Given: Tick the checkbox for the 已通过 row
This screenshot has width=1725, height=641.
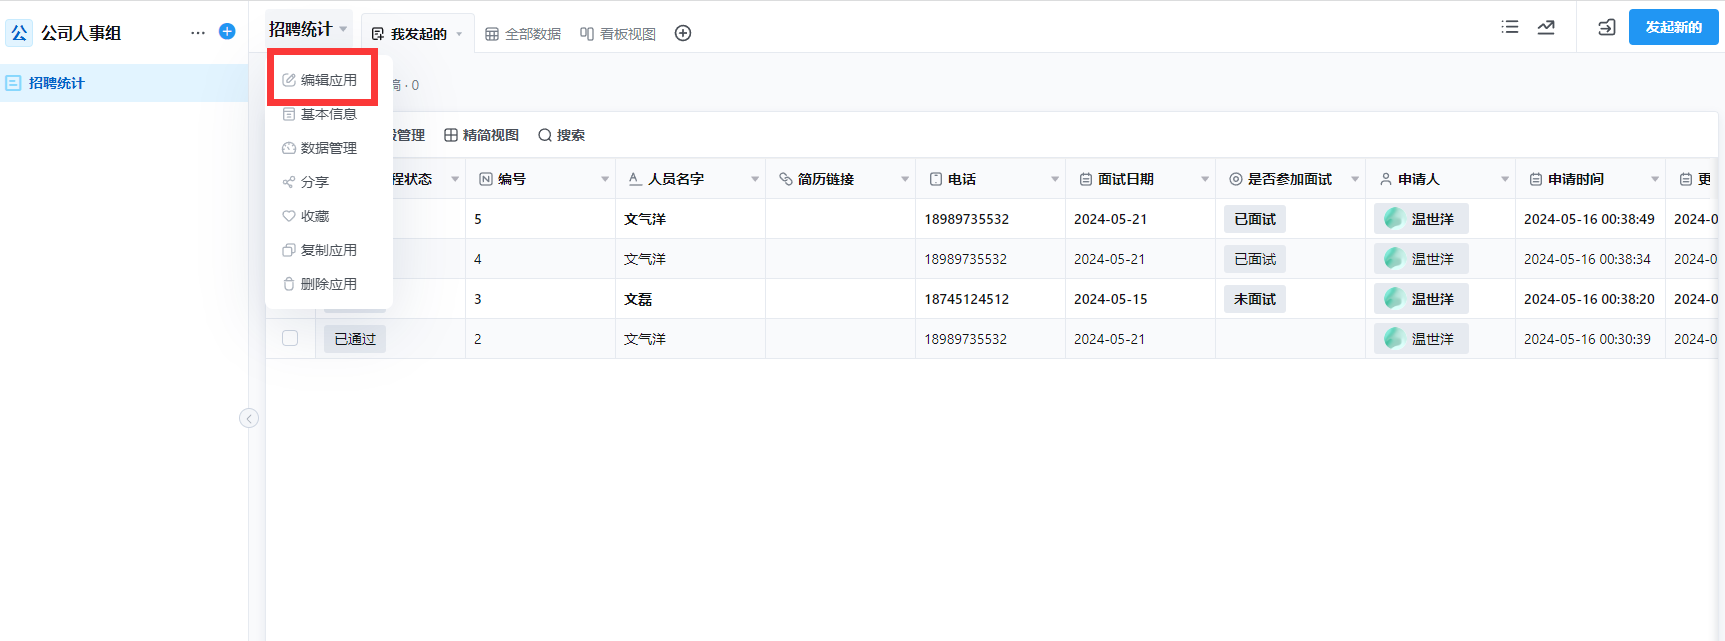Looking at the screenshot, I should [x=290, y=339].
